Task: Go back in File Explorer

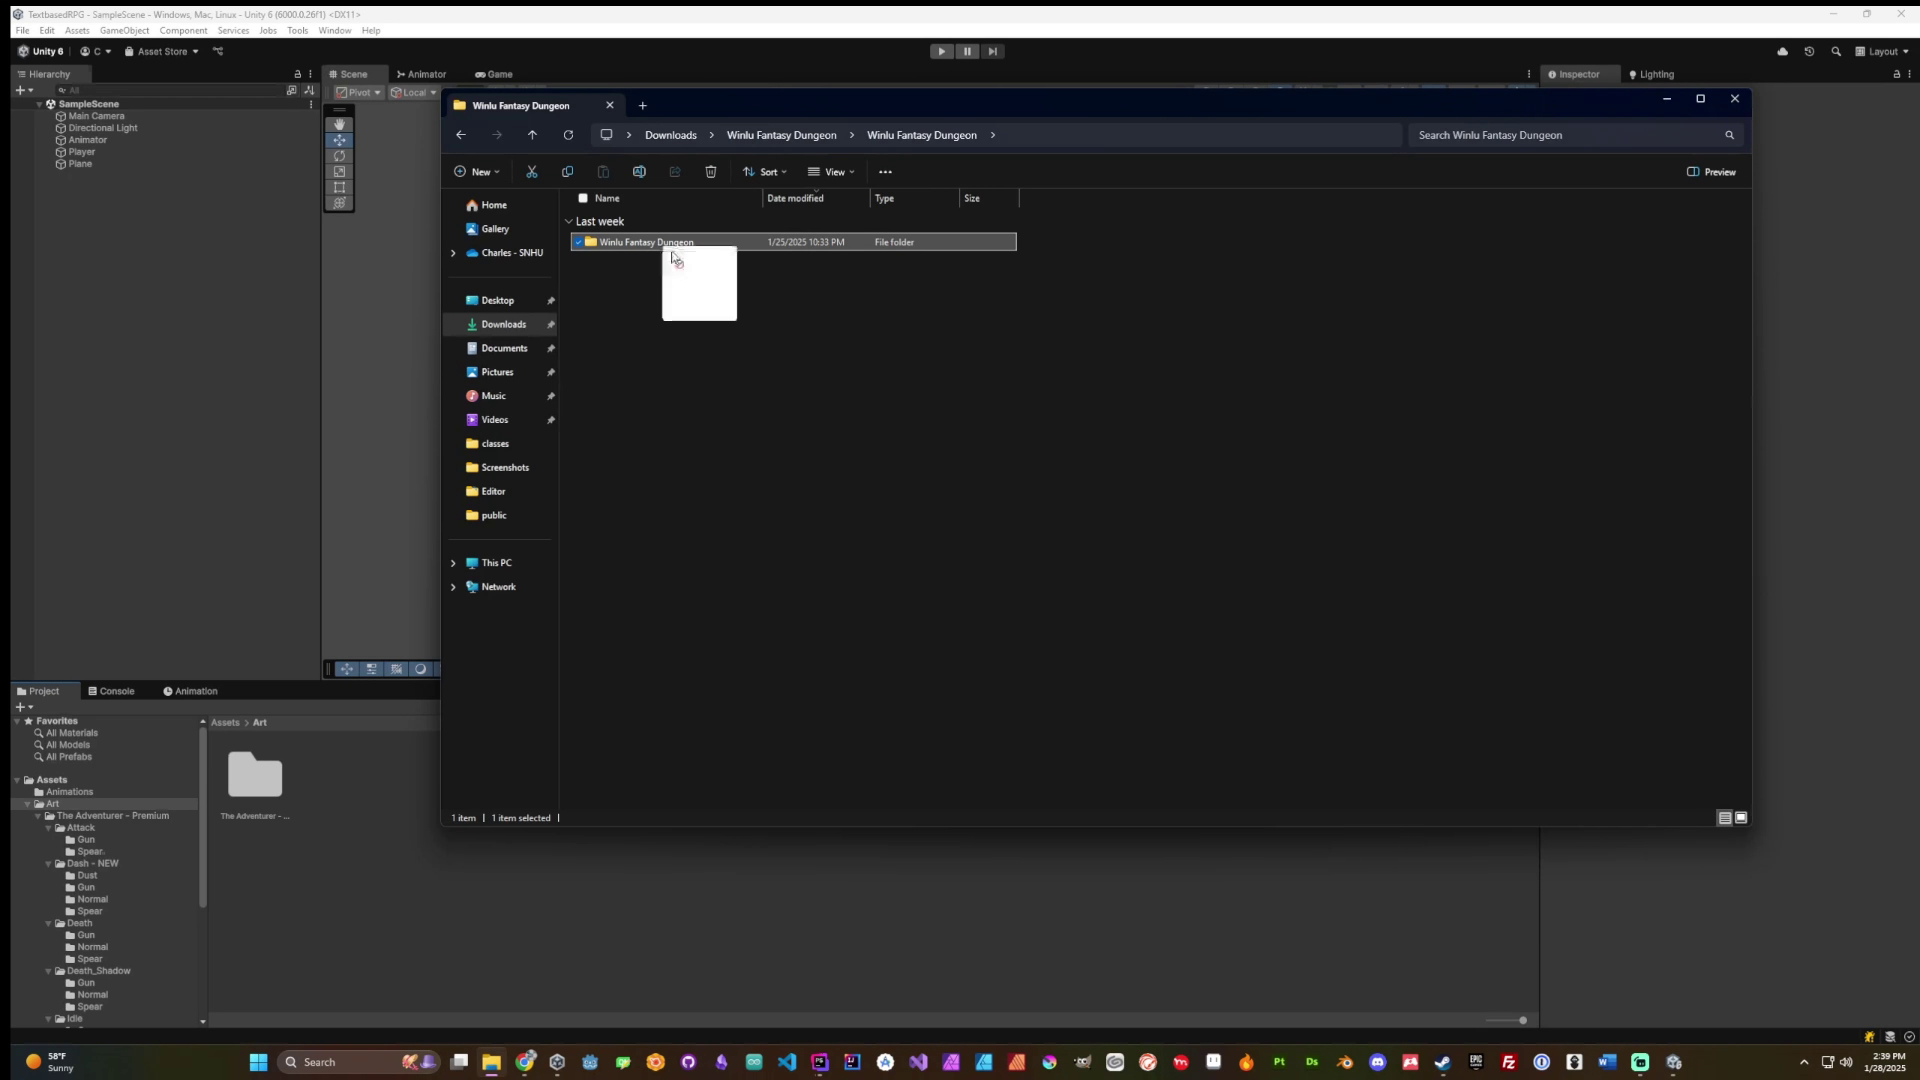Action: coord(461,135)
